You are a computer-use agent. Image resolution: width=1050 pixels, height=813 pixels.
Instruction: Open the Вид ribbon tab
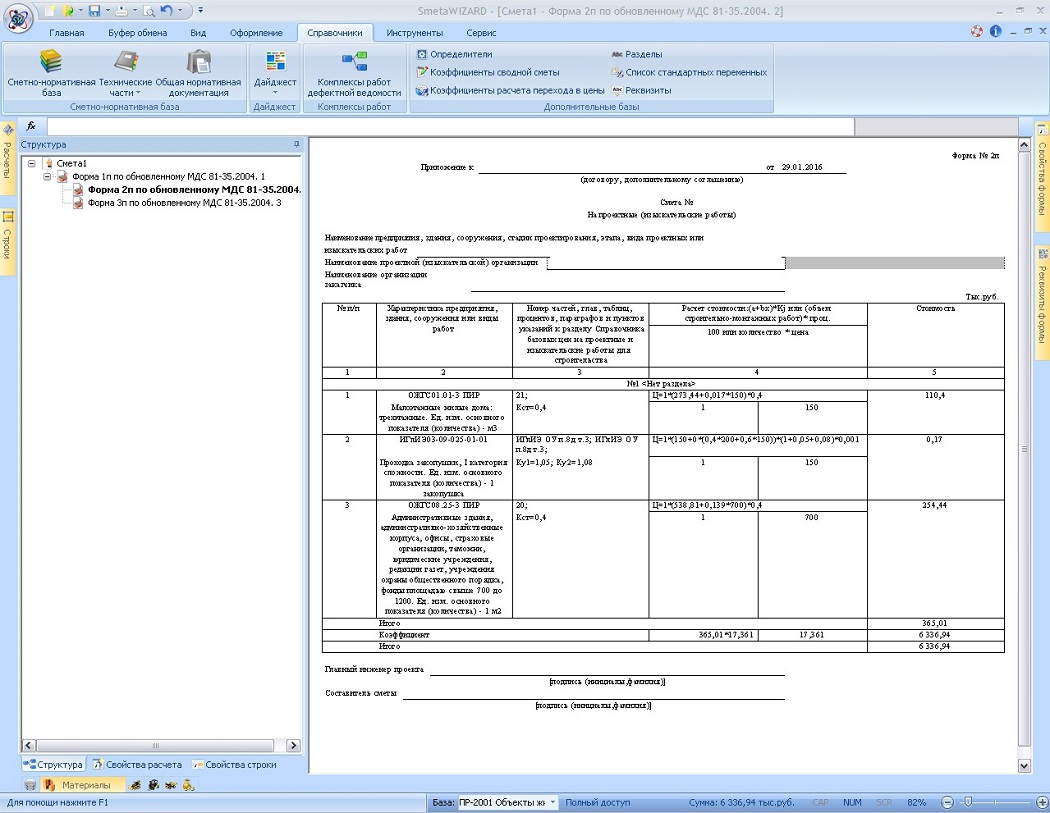pyautogui.click(x=198, y=33)
